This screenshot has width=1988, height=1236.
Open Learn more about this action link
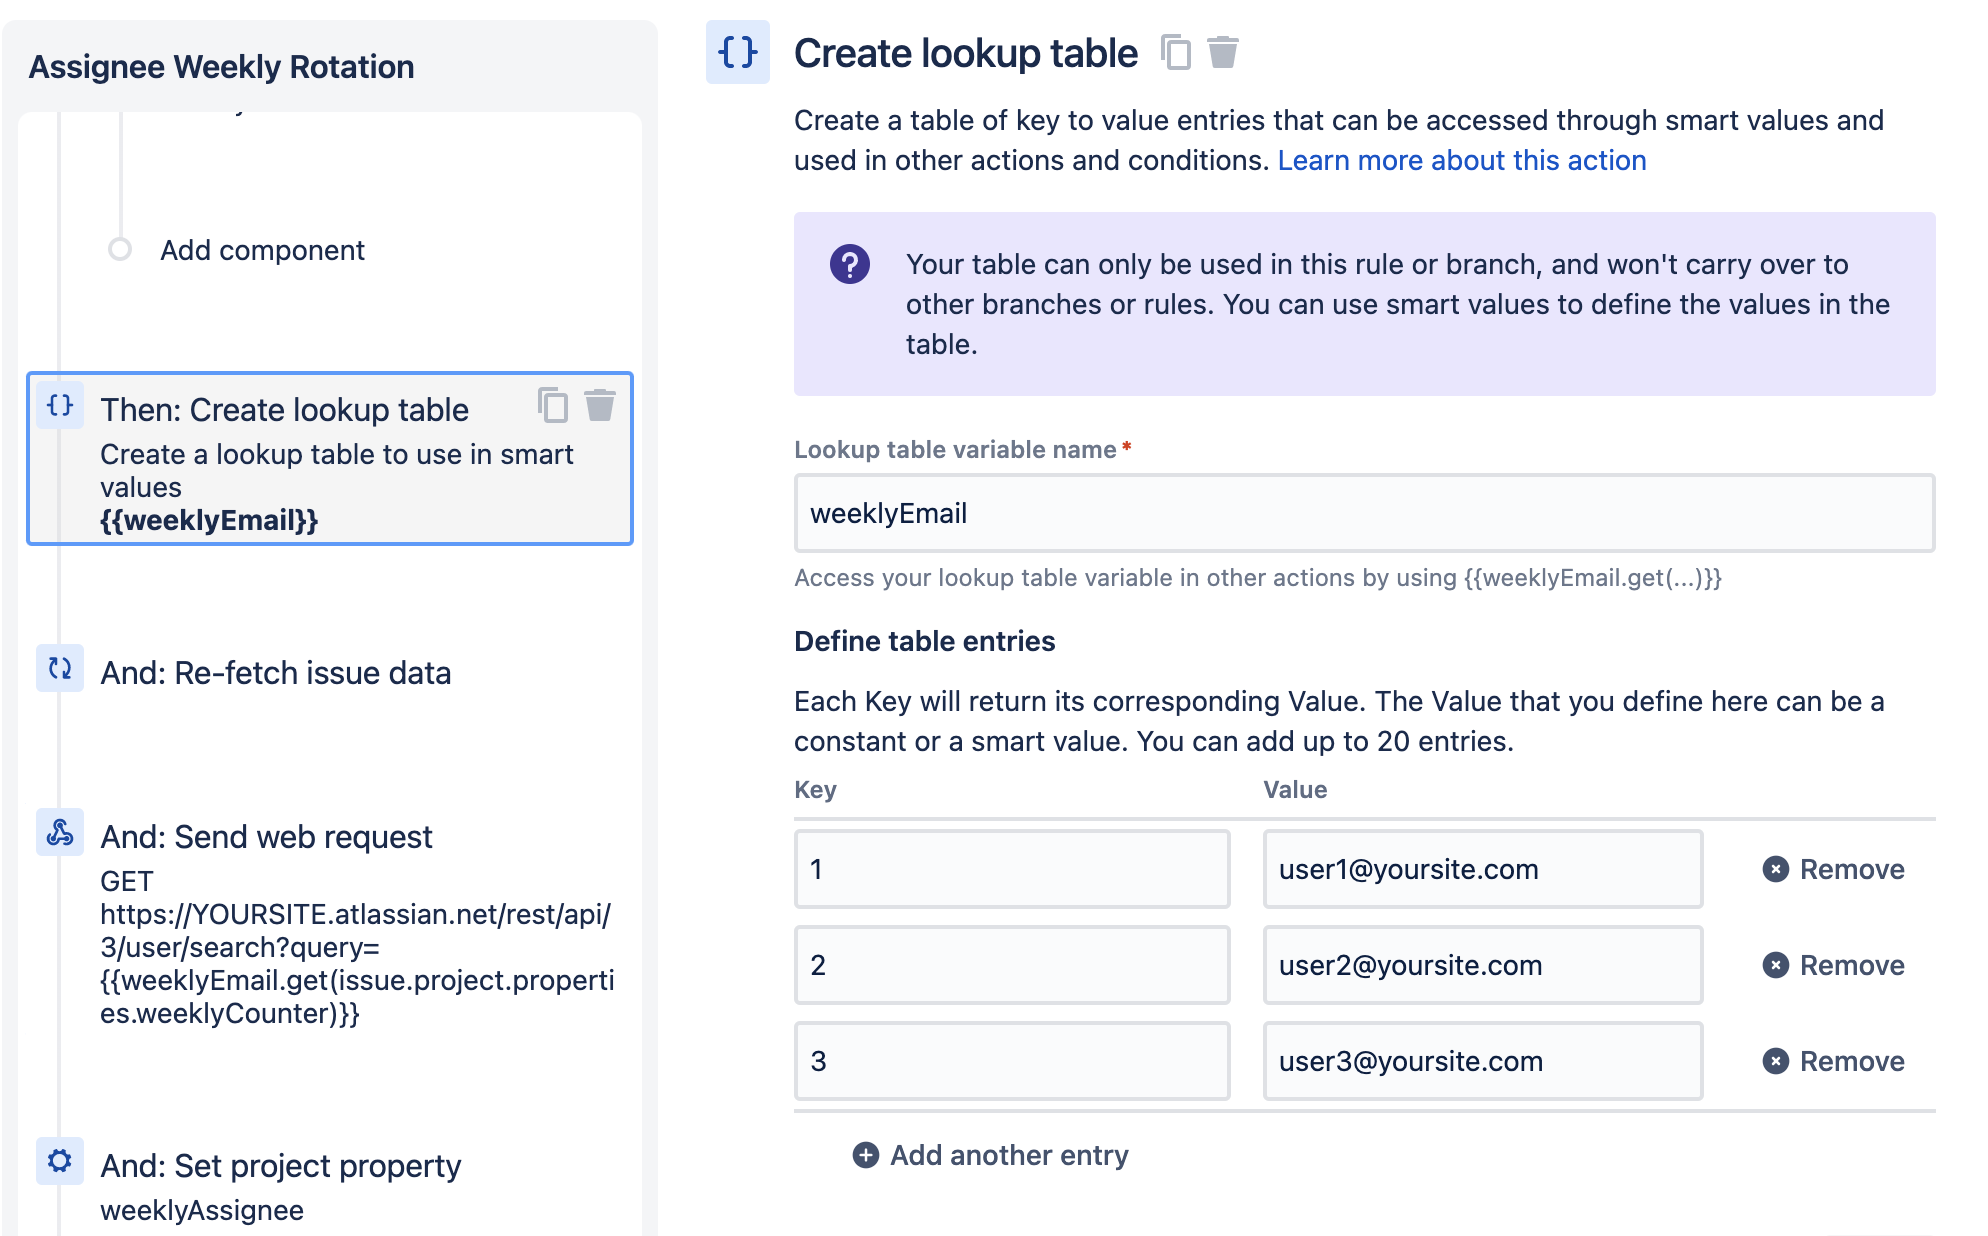click(1461, 160)
